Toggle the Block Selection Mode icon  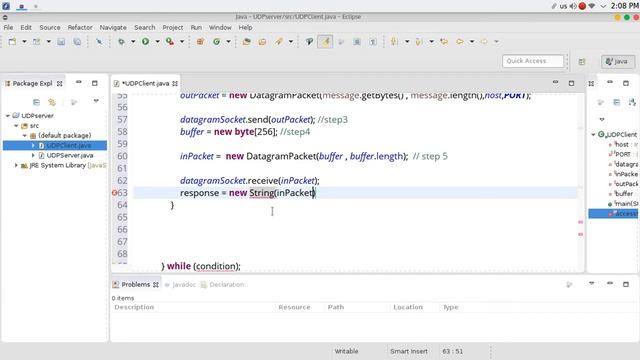click(357, 42)
